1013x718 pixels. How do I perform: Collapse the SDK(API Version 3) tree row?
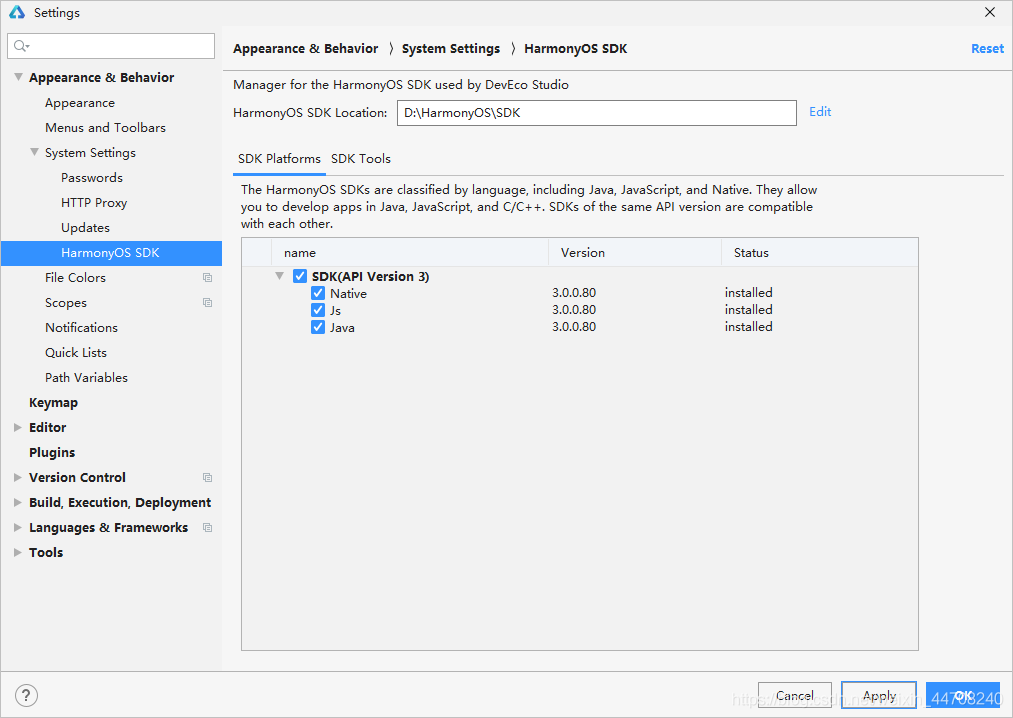(280, 276)
